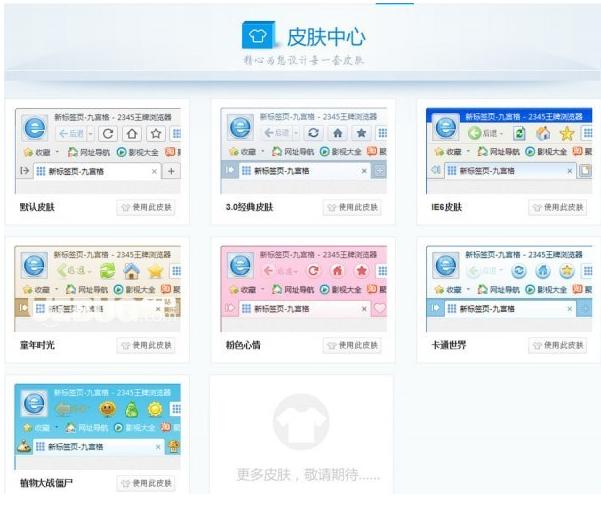This screenshot has height=508, width=601.
Task: Click the red home circle in 粉色心情 preview
Action: tap(337, 271)
